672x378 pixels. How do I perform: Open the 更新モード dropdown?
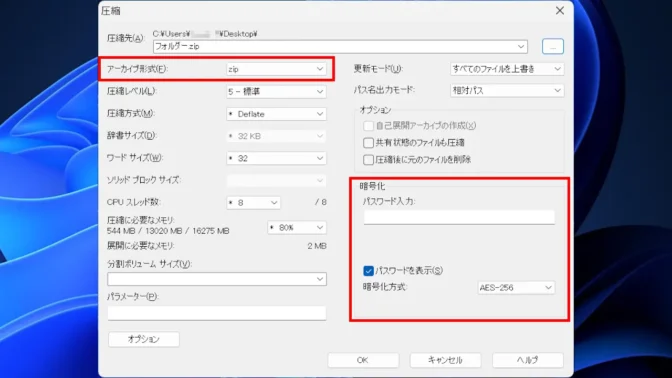507,69
